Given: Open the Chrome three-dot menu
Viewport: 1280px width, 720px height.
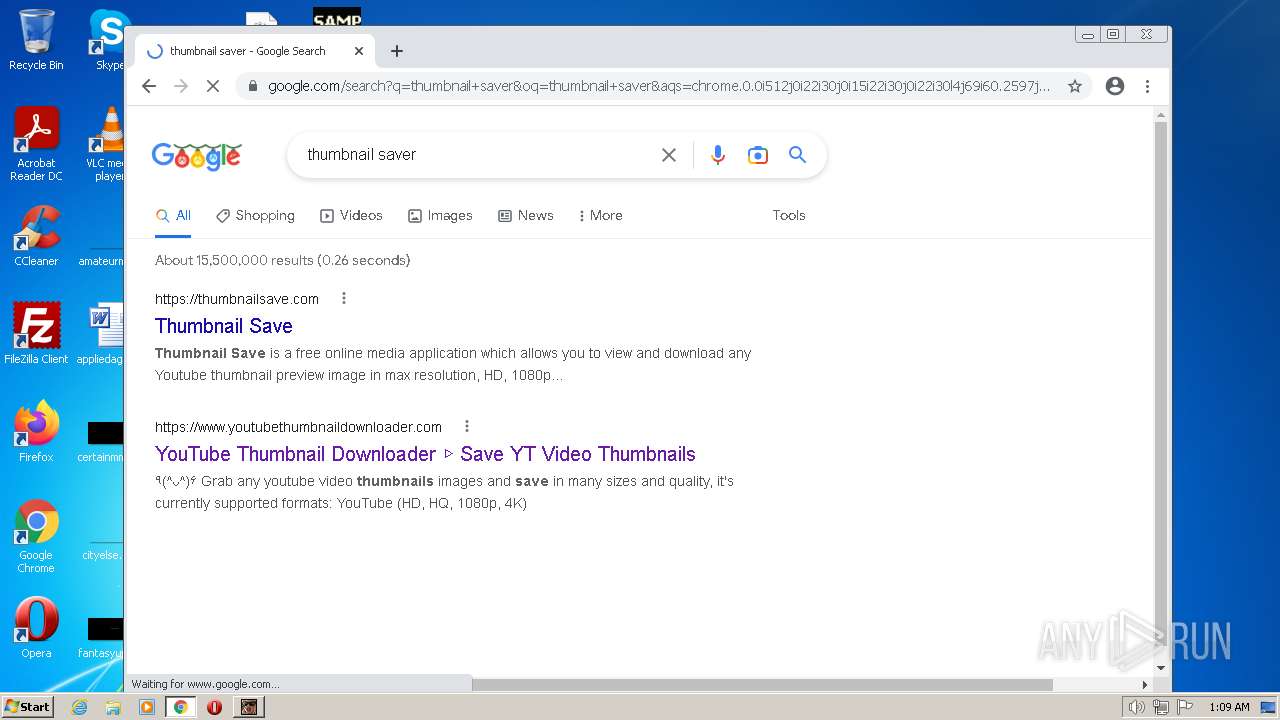Looking at the screenshot, I should click(1147, 86).
